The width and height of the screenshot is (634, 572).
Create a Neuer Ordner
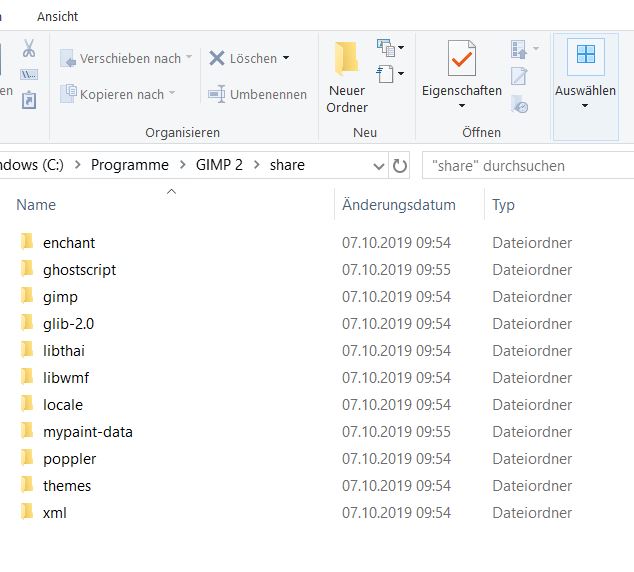pos(347,77)
